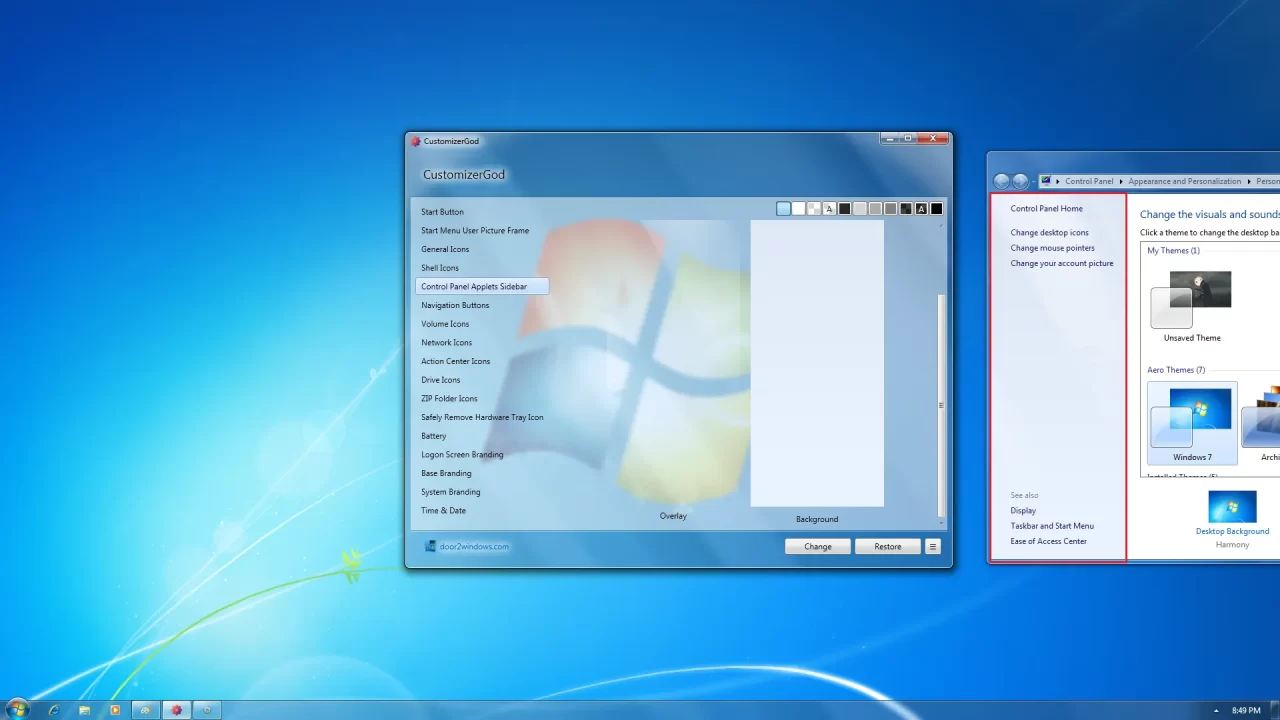Switch to the Shell Icons category
This screenshot has height=720, width=1280.
tap(440, 267)
